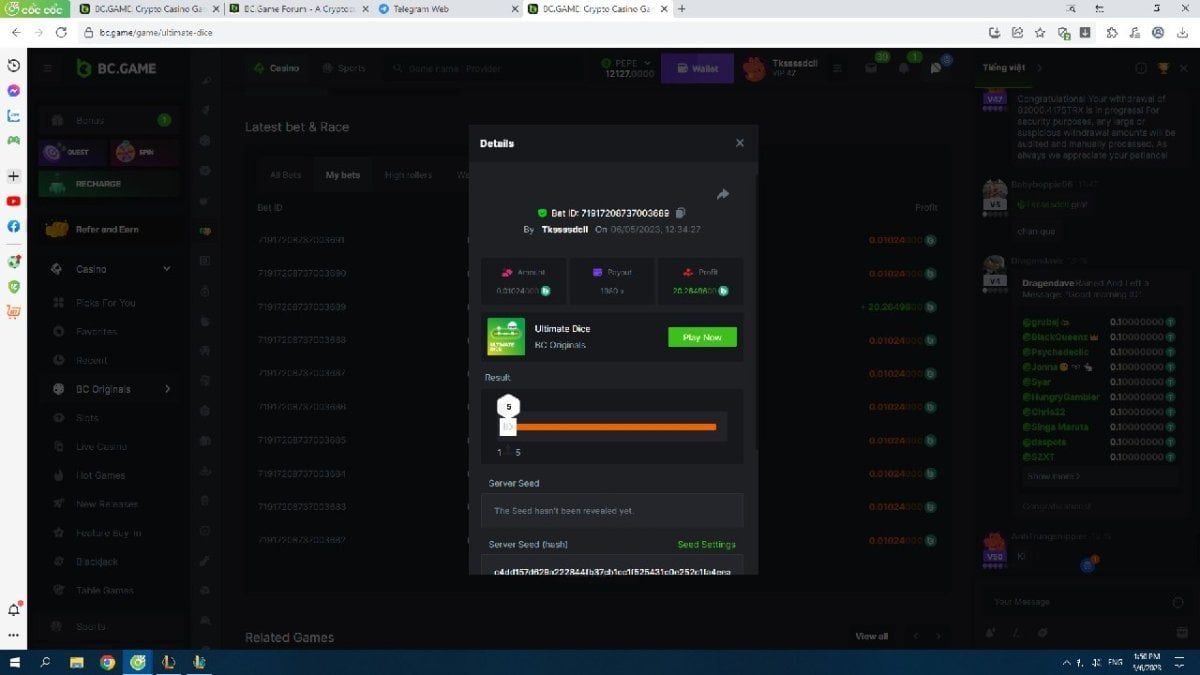
Task: Collapse the Casino section in sidebar
Action: pyautogui.click(x=166, y=269)
